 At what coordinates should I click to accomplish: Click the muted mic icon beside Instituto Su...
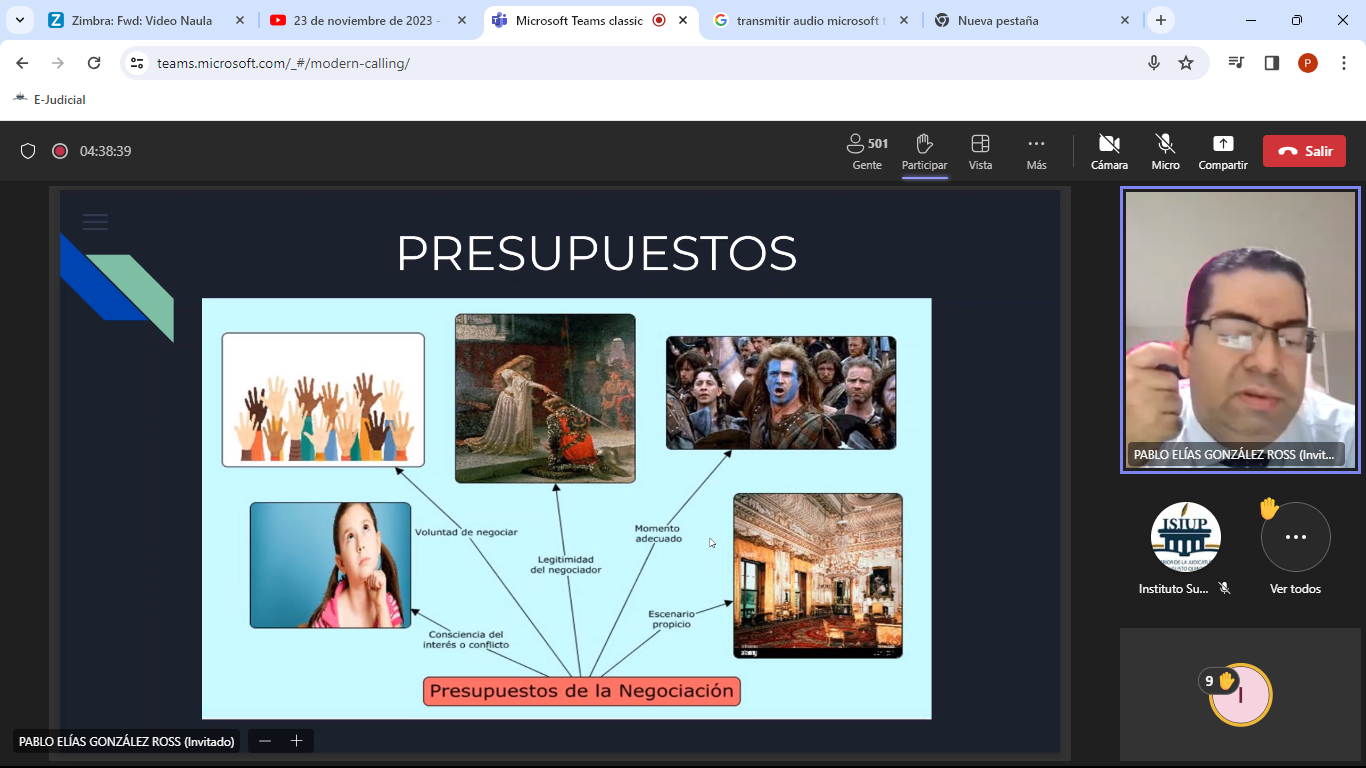(1225, 589)
